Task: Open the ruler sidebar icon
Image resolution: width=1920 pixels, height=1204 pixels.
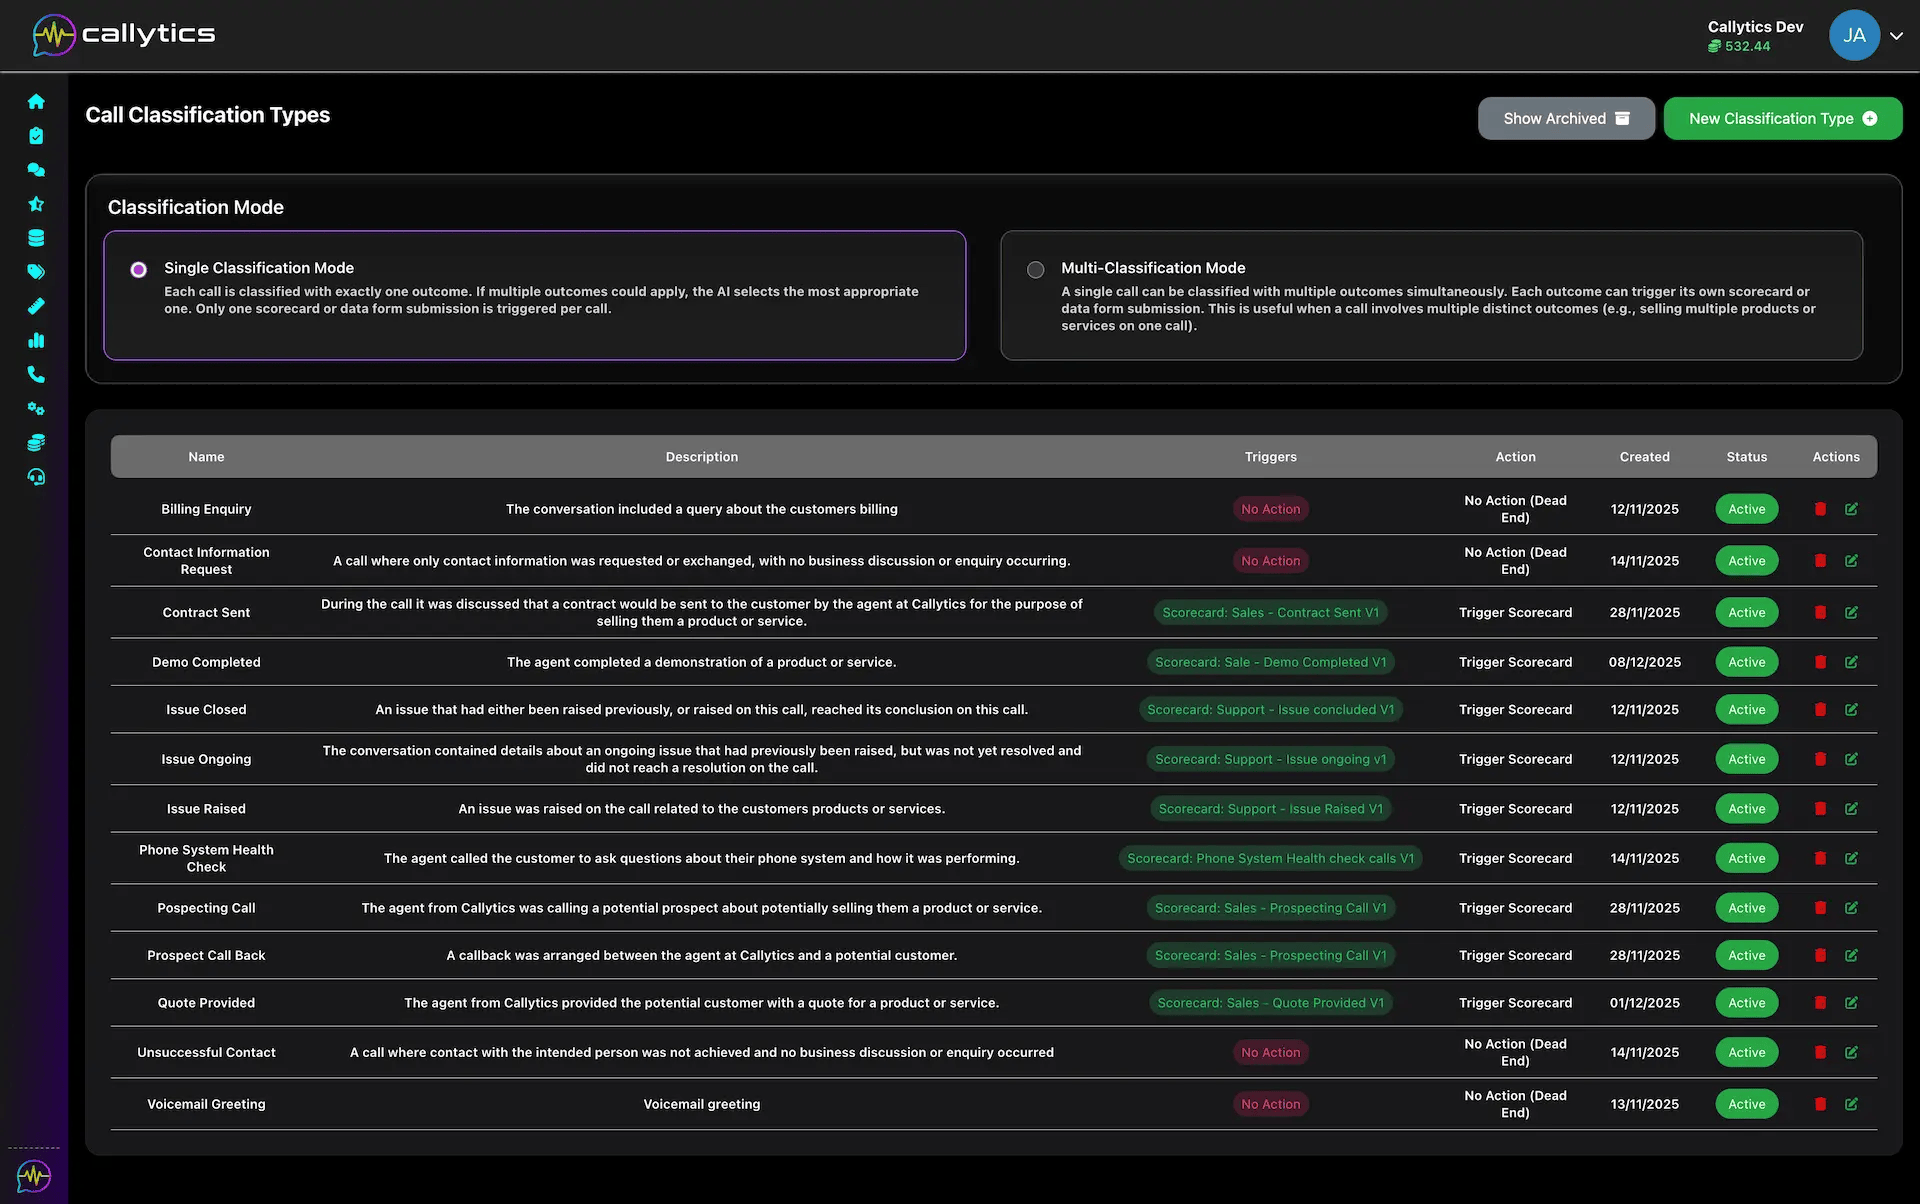Action: pos(36,306)
